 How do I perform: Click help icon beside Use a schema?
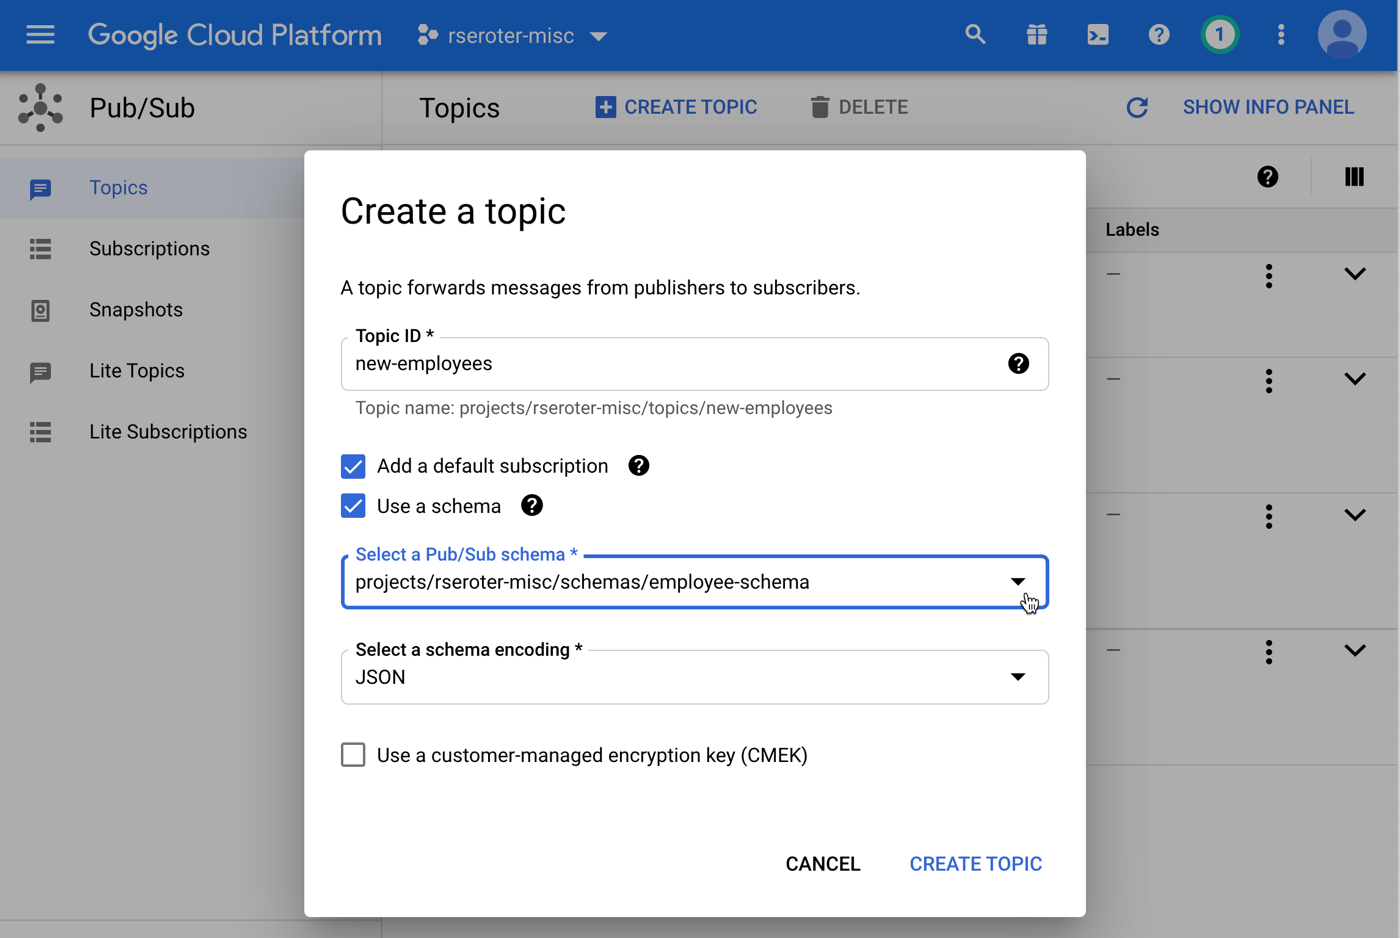pos(532,506)
